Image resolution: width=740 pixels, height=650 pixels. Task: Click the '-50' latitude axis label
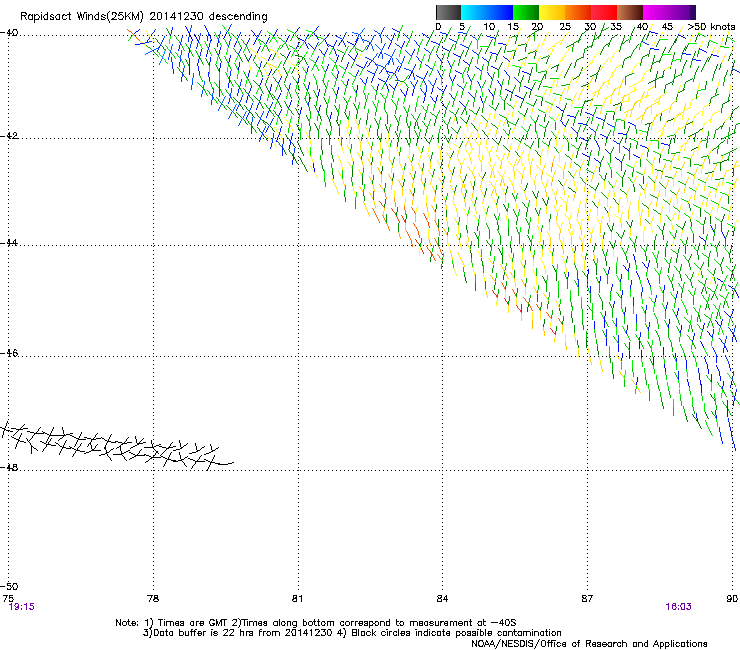[9, 587]
